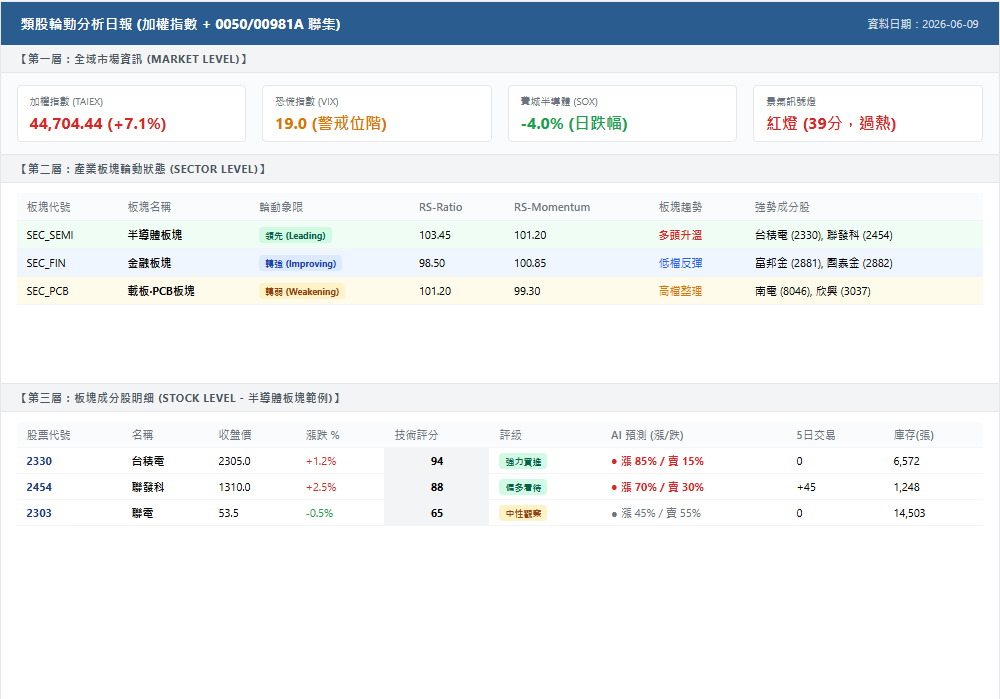Click the gray dot beside 漲 45% prediction

tap(614, 514)
